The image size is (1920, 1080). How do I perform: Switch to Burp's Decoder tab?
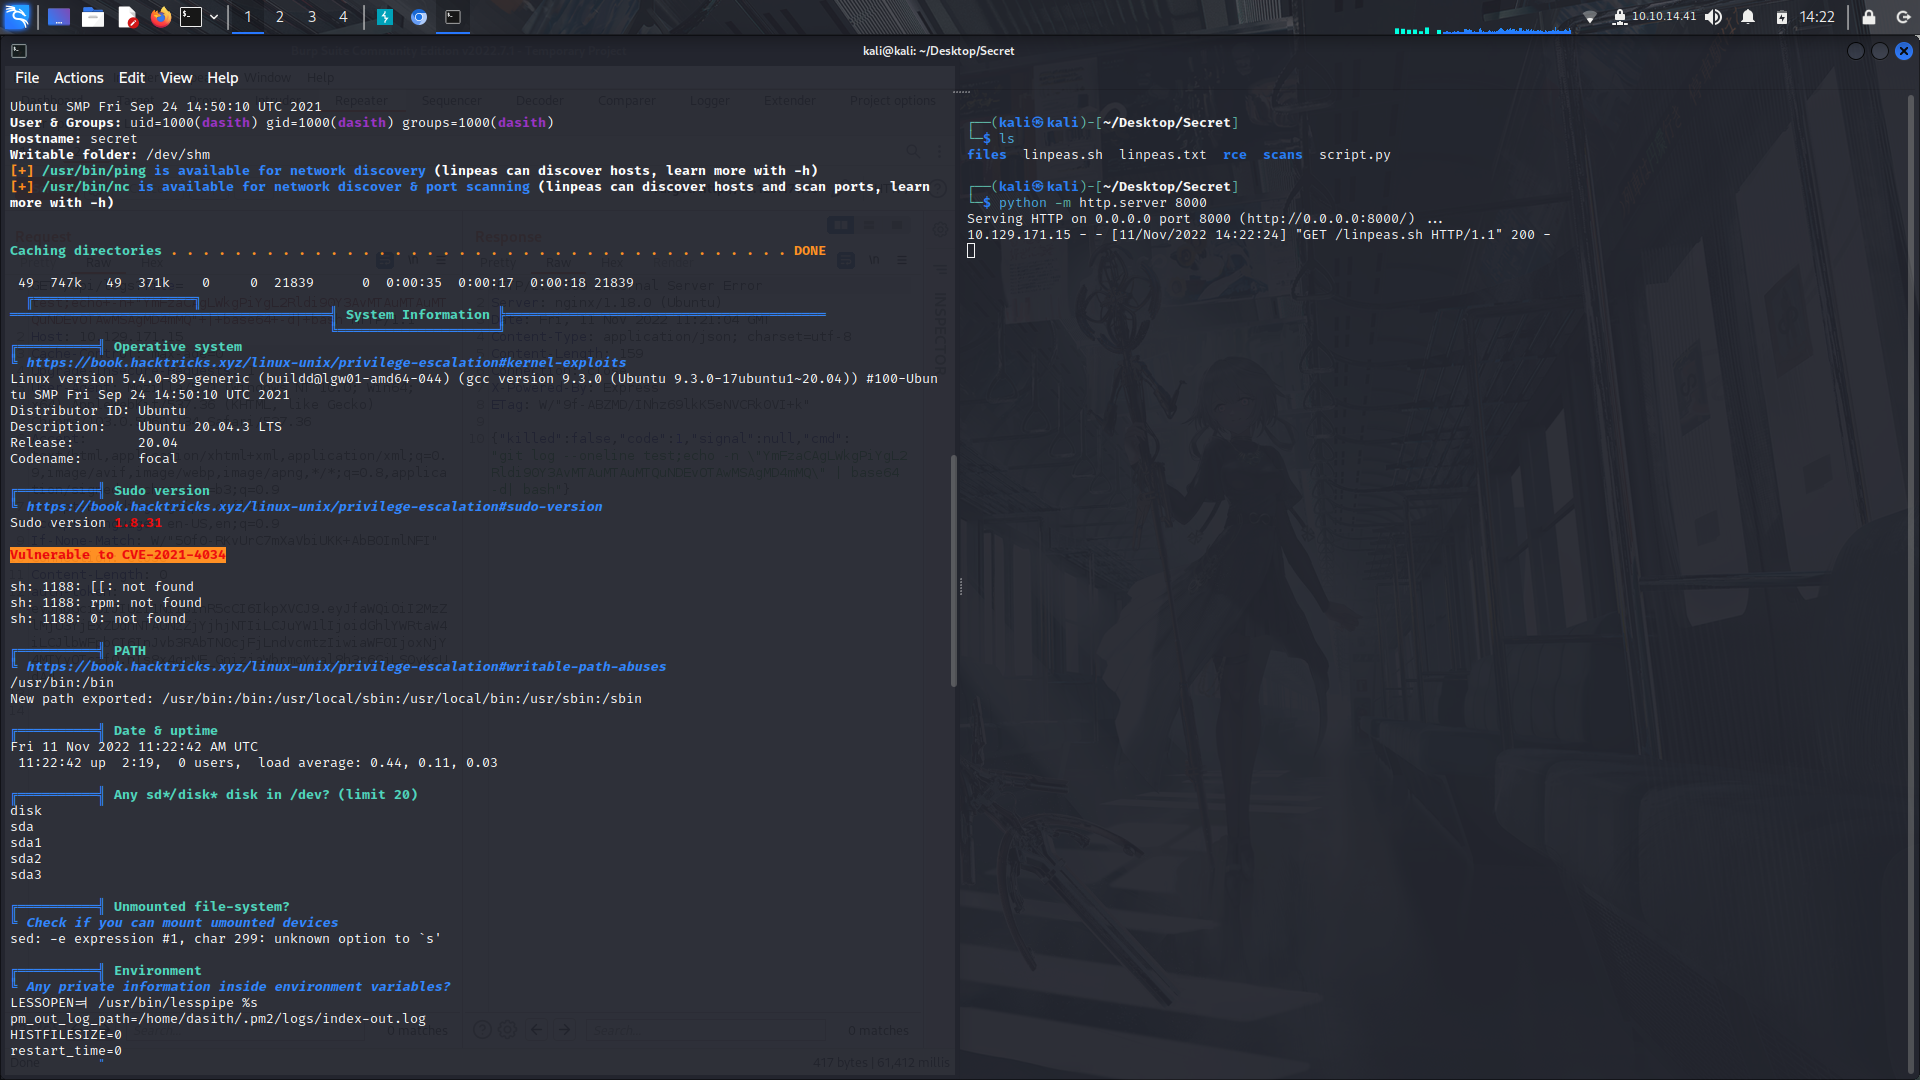(540, 100)
